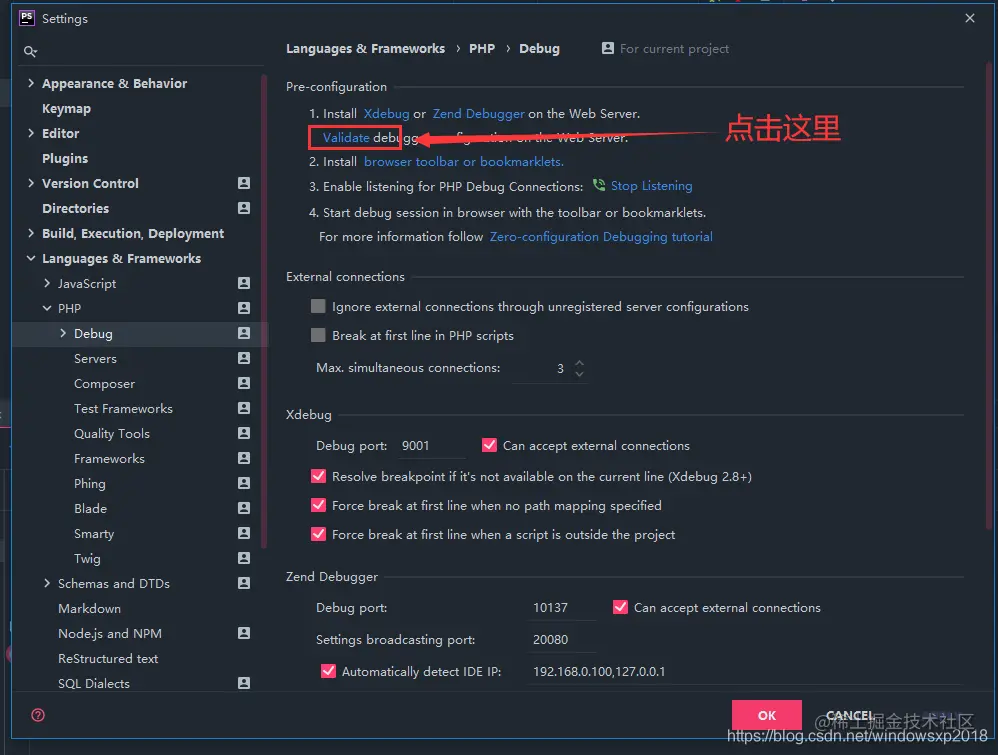Click the For current project icon in header
The width and height of the screenshot is (998, 755).
pyautogui.click(x=608, y=48)
